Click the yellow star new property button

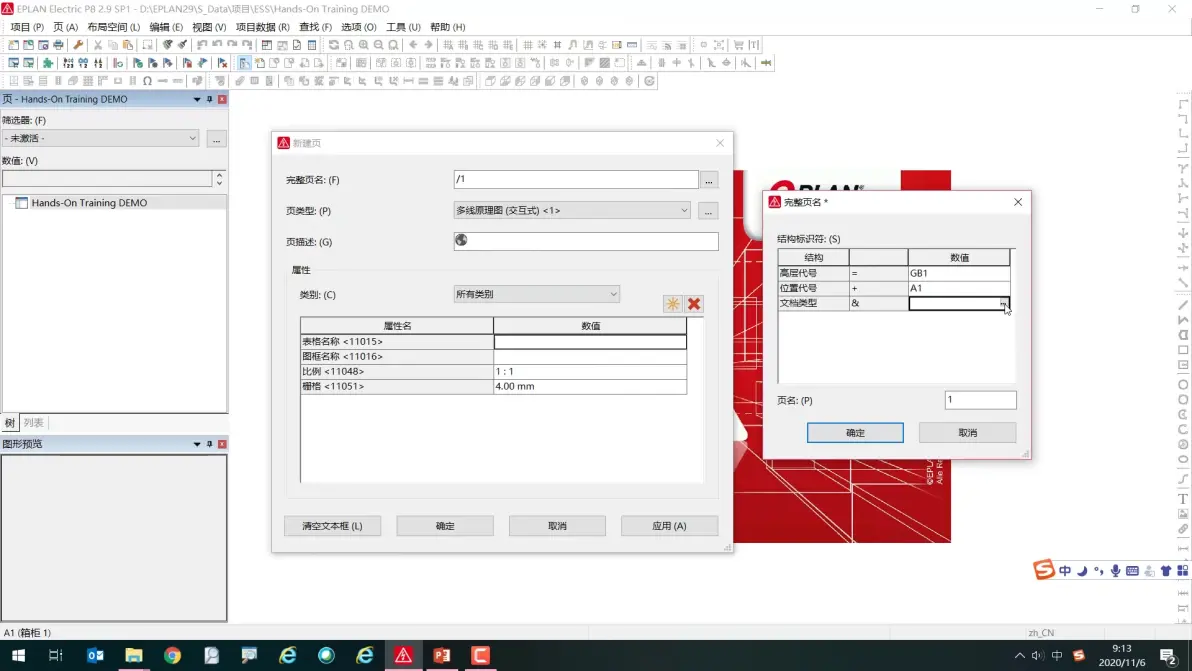tap(673, 304)
